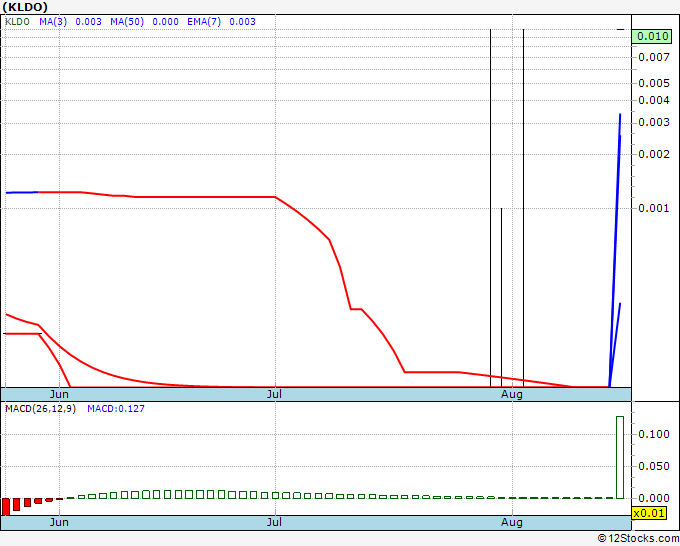Image resolution: width=680 pixels, height=546 pixels.
Task: Click the Jul label on price chart axis
Action: tap(274, 394)
